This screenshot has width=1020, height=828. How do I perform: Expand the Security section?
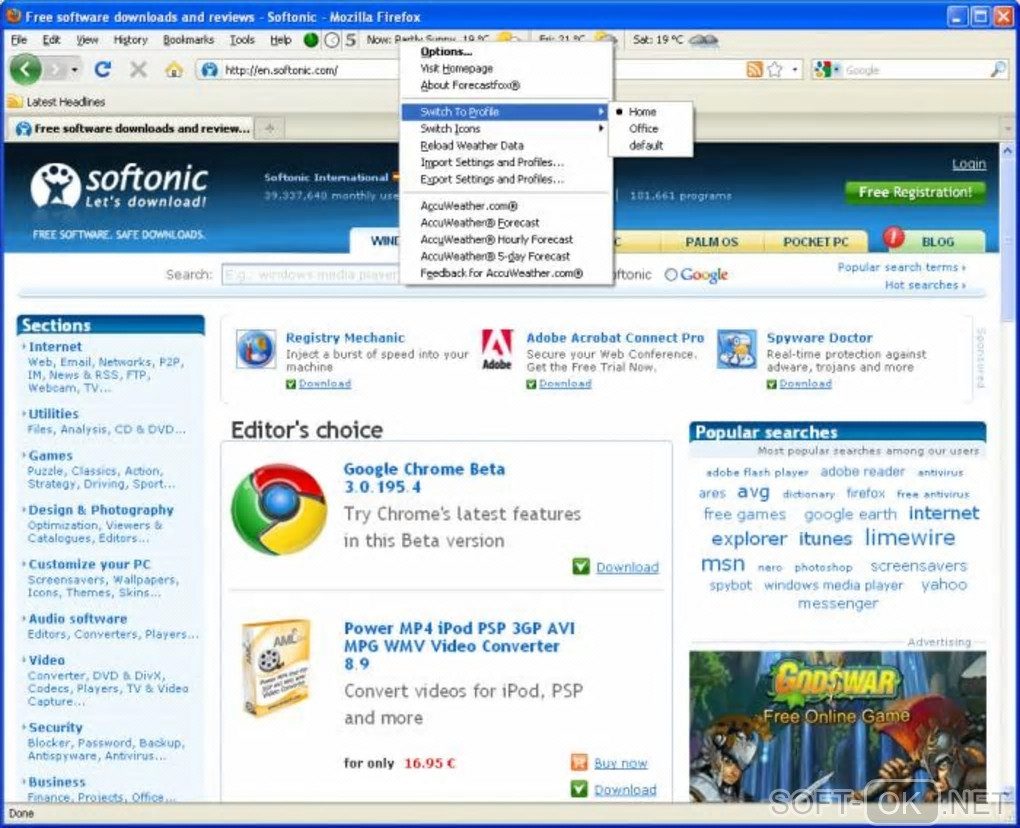click(55, 727)
